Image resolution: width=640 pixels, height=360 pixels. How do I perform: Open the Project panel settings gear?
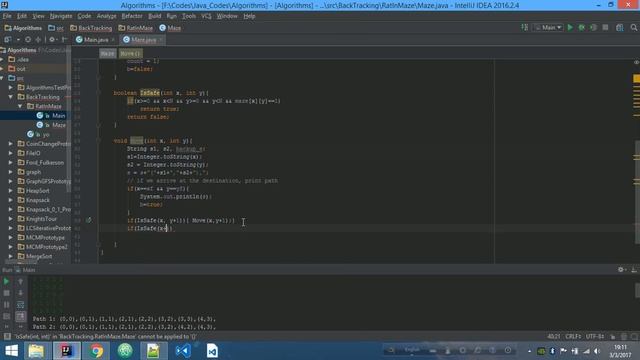click(52, 40)
